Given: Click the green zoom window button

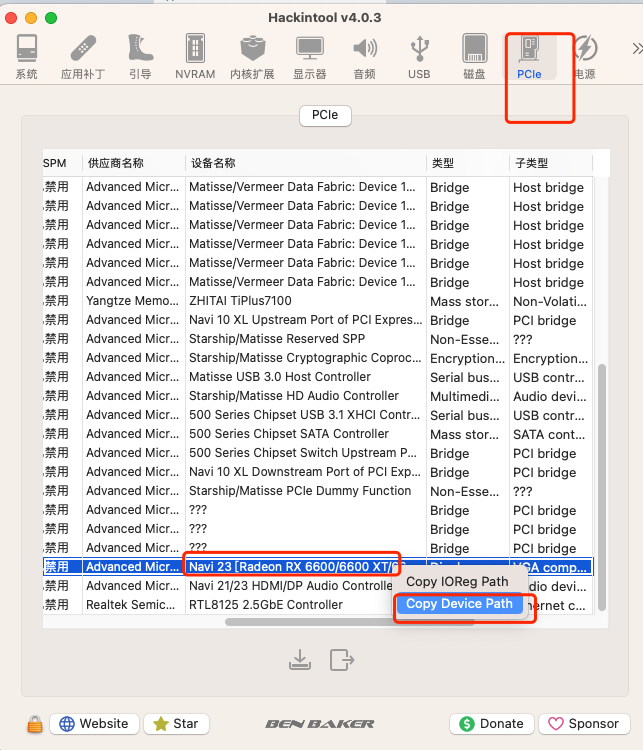Looking at the screenshot, I should [51, 18].
